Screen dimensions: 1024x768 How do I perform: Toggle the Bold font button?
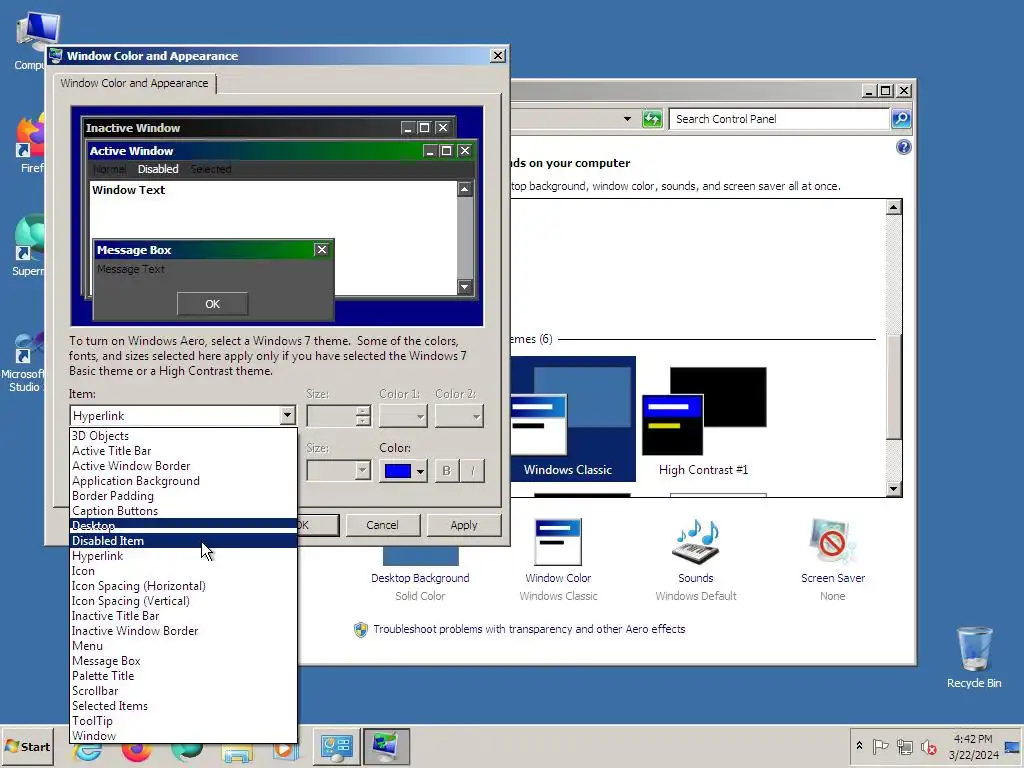(x=447, y=470)
